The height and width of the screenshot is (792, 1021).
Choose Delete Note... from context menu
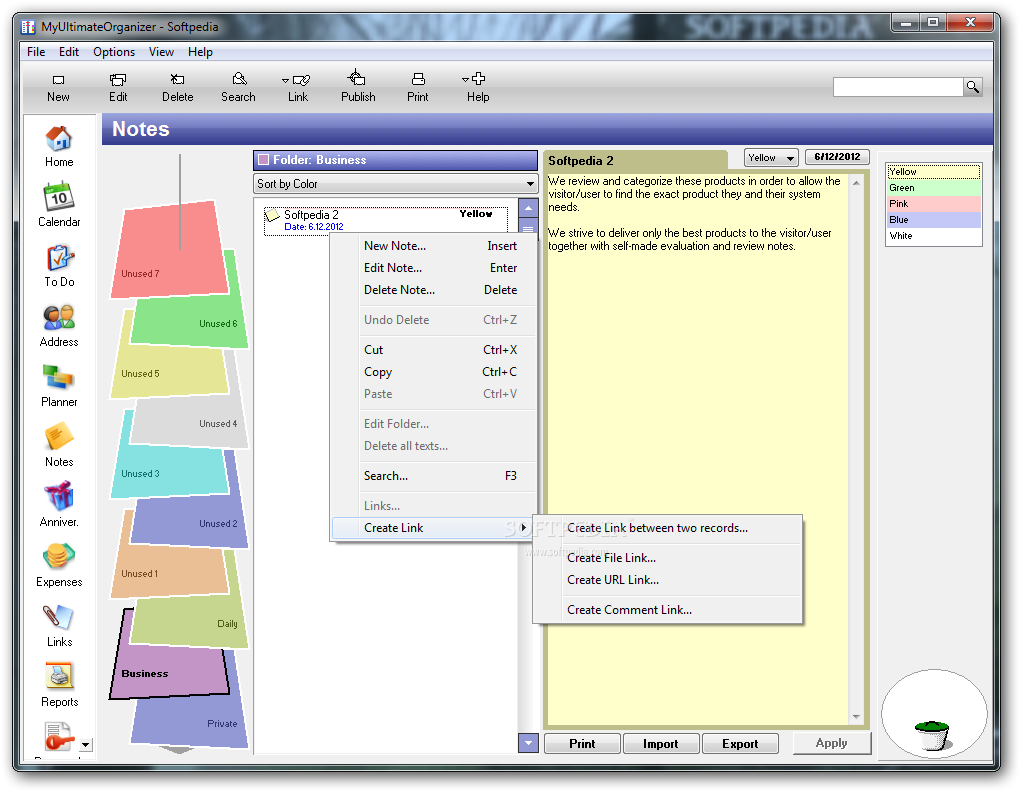point(434,290)
